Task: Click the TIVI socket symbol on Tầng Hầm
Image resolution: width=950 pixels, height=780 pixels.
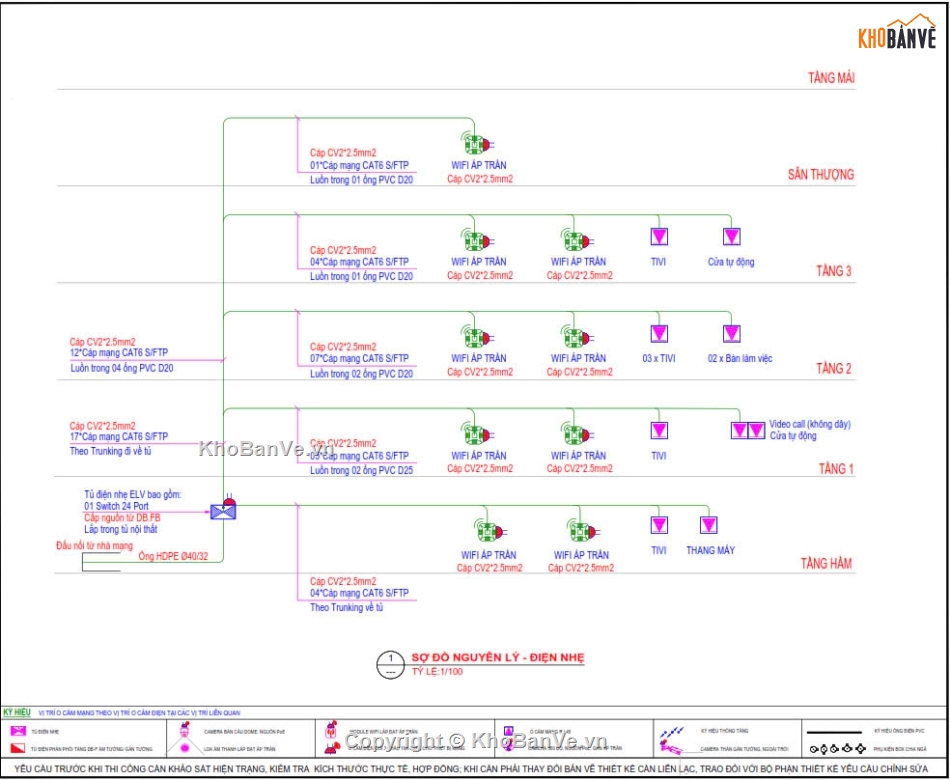Action: [659, 525]
